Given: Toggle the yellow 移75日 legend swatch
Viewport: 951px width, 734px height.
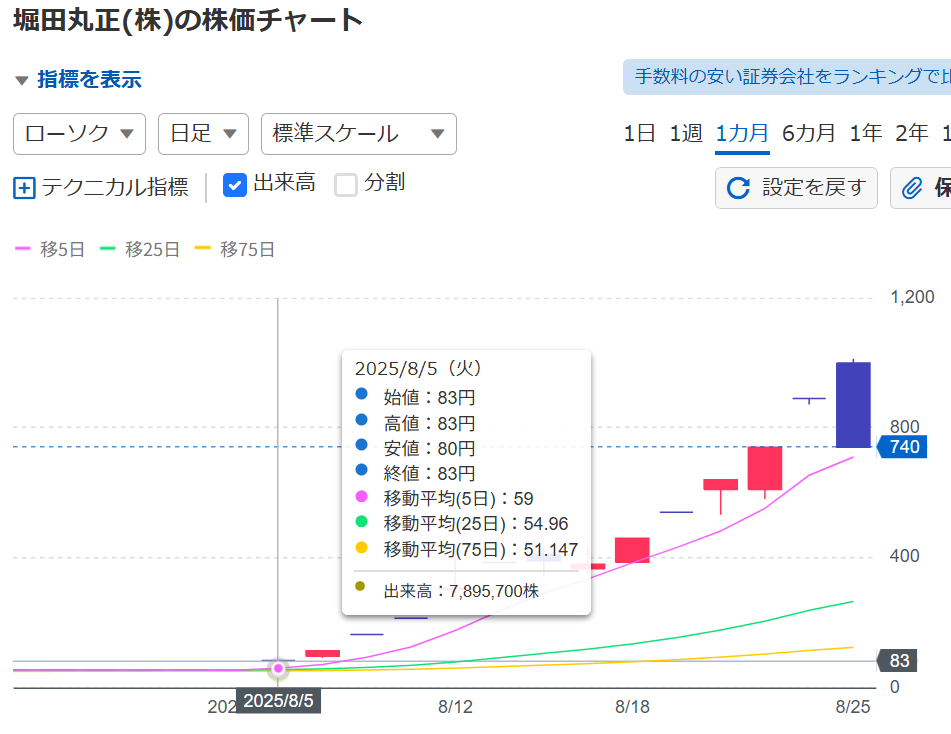Looking at the screenshot, I should (x=202, y=249).
